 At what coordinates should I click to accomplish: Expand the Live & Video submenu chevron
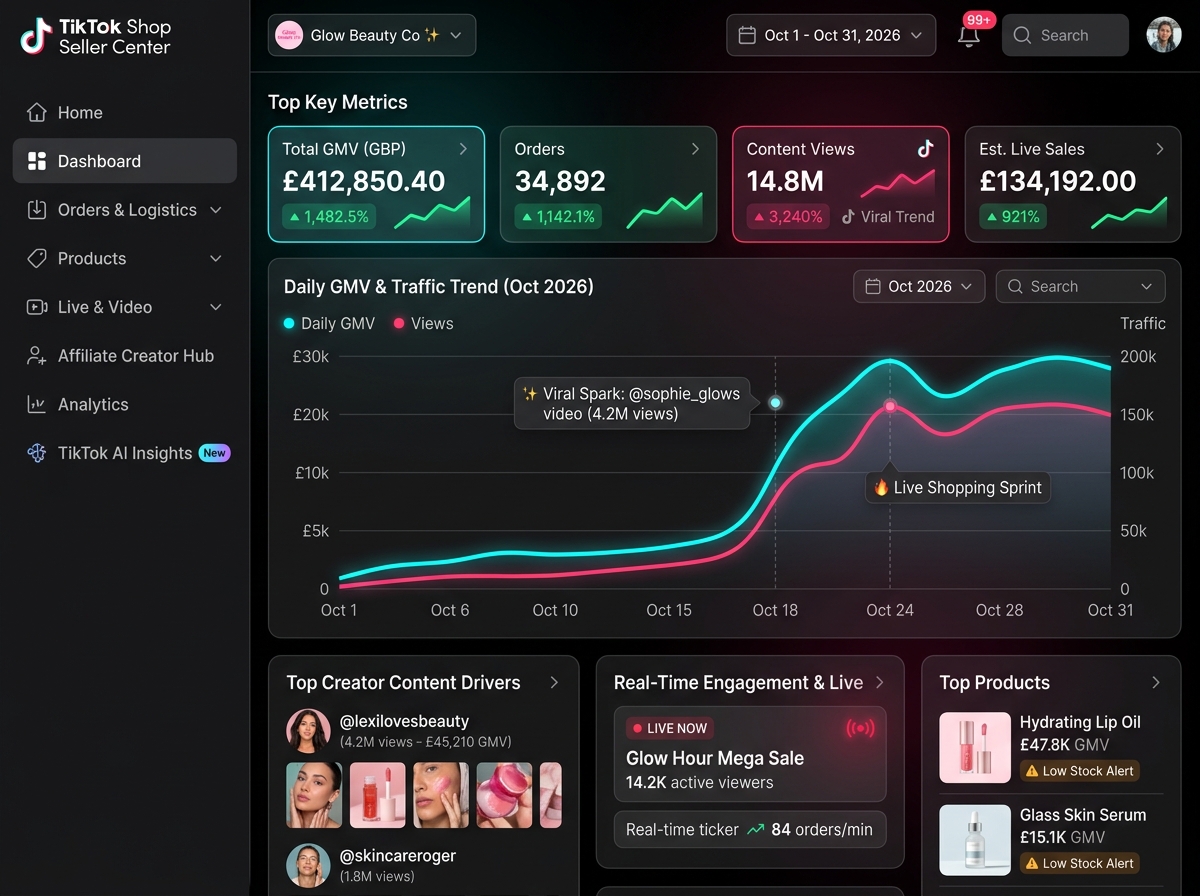point(216,307)
